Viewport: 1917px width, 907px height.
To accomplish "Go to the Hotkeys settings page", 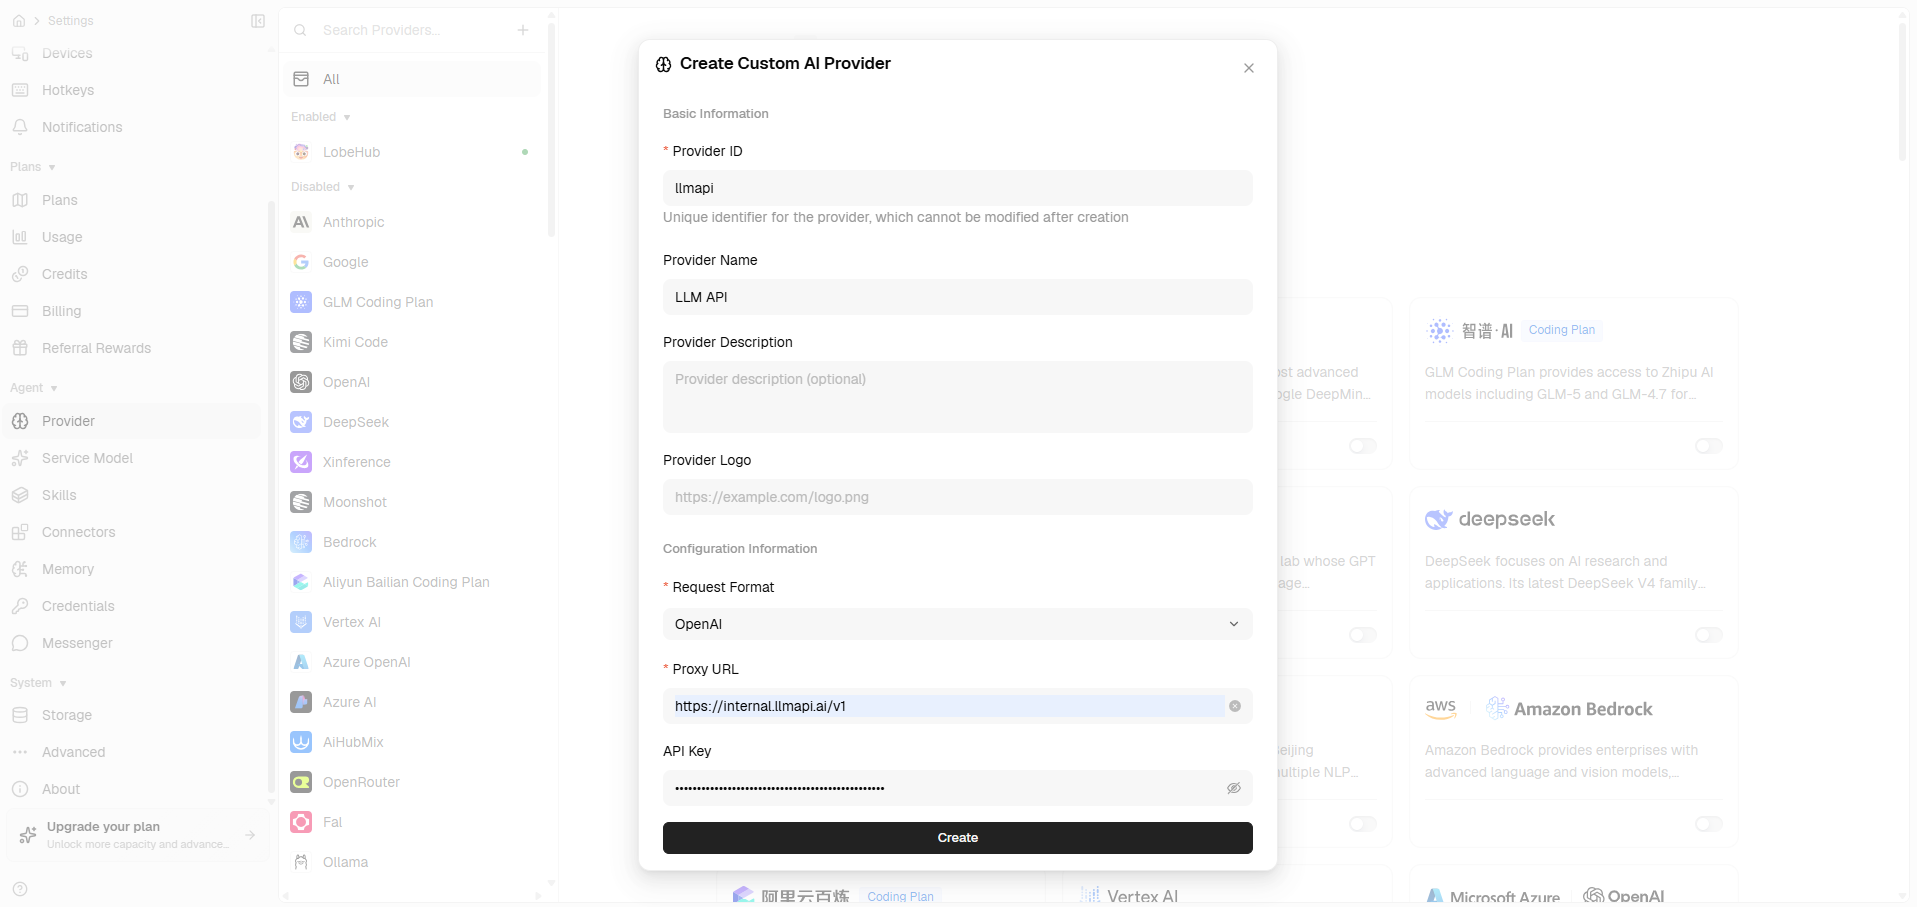I will coord(133,90).
